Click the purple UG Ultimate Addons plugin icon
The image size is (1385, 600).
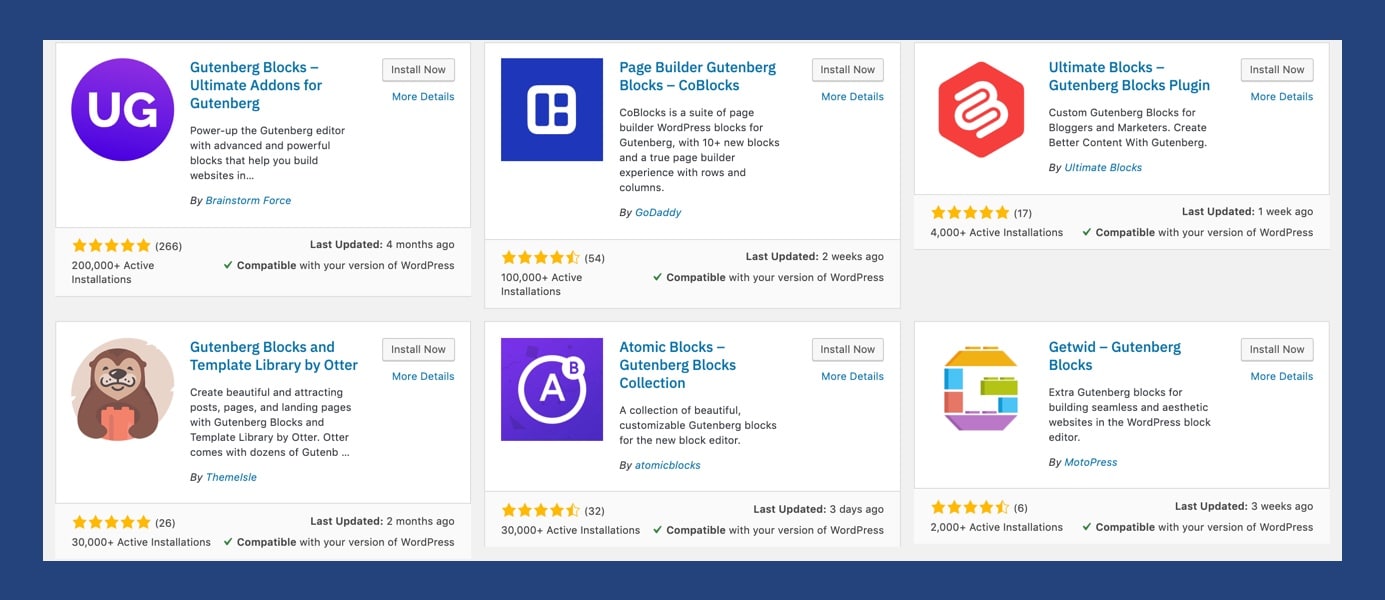[123, 109]
